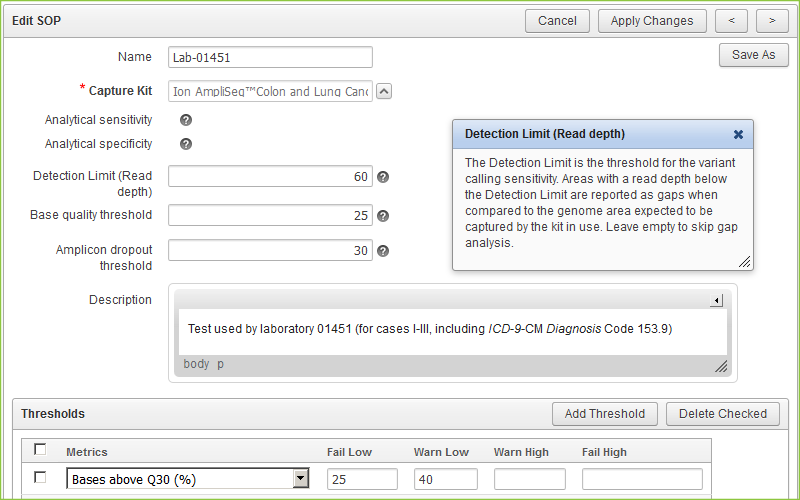The height and width of the screenshot is (500, 800).
Task: Expand the Capture Kit dropdown
Action: tap(384, 91)
